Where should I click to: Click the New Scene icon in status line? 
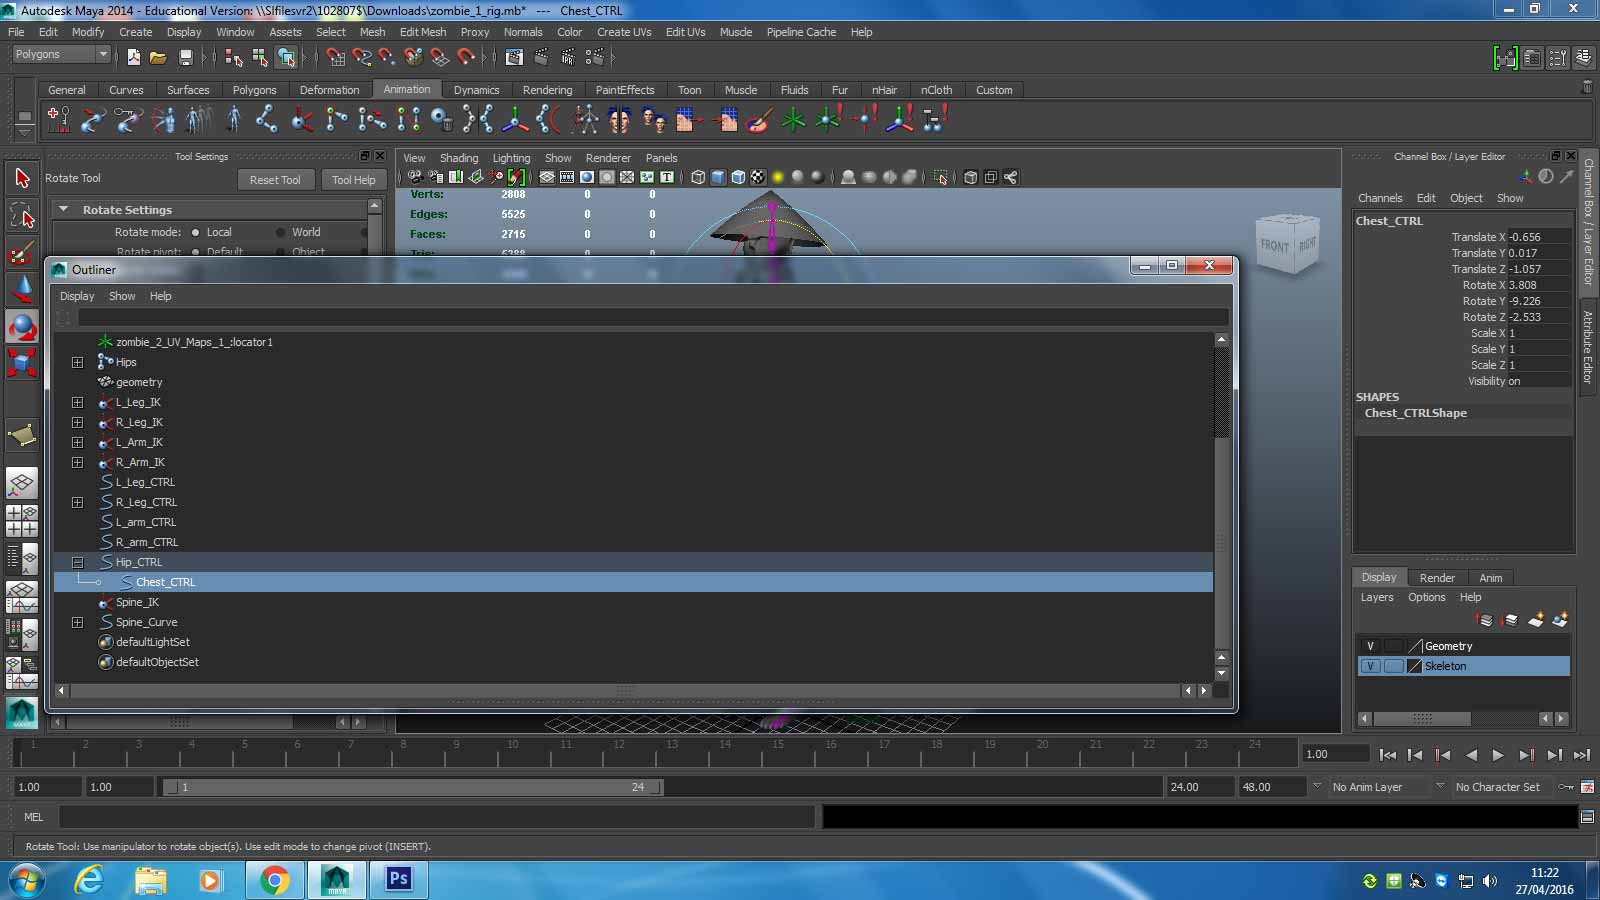[133, 57]
